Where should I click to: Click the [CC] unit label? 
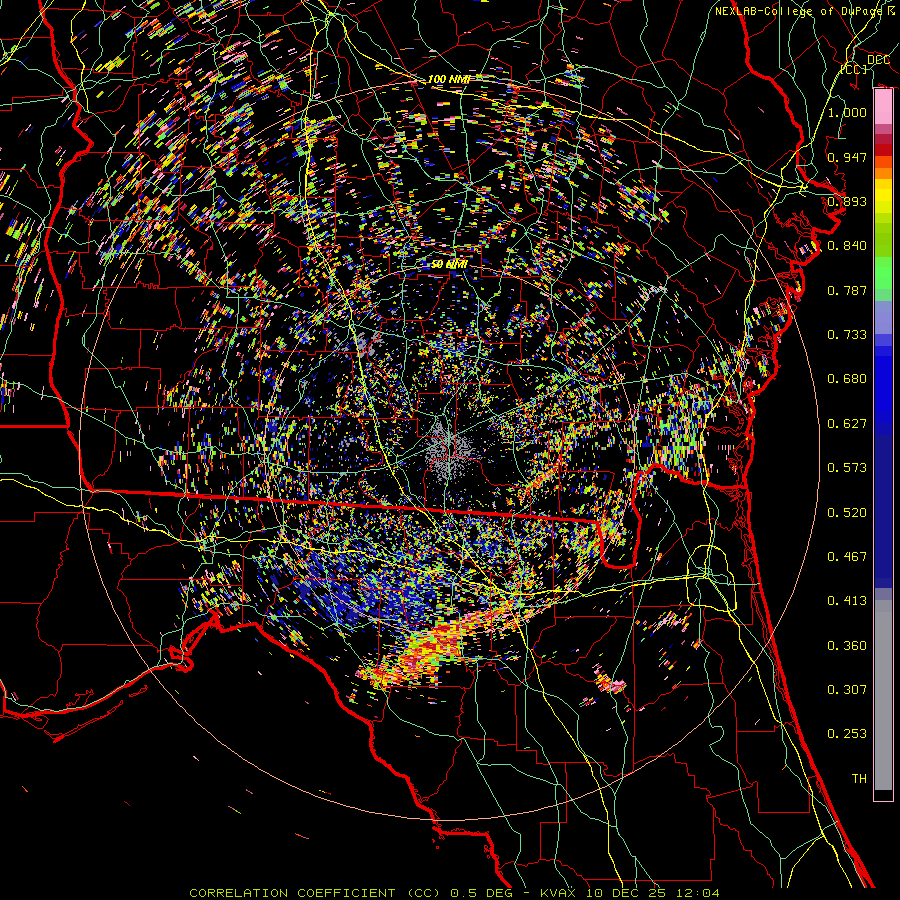pyautogui.click(x=854, y=69)
